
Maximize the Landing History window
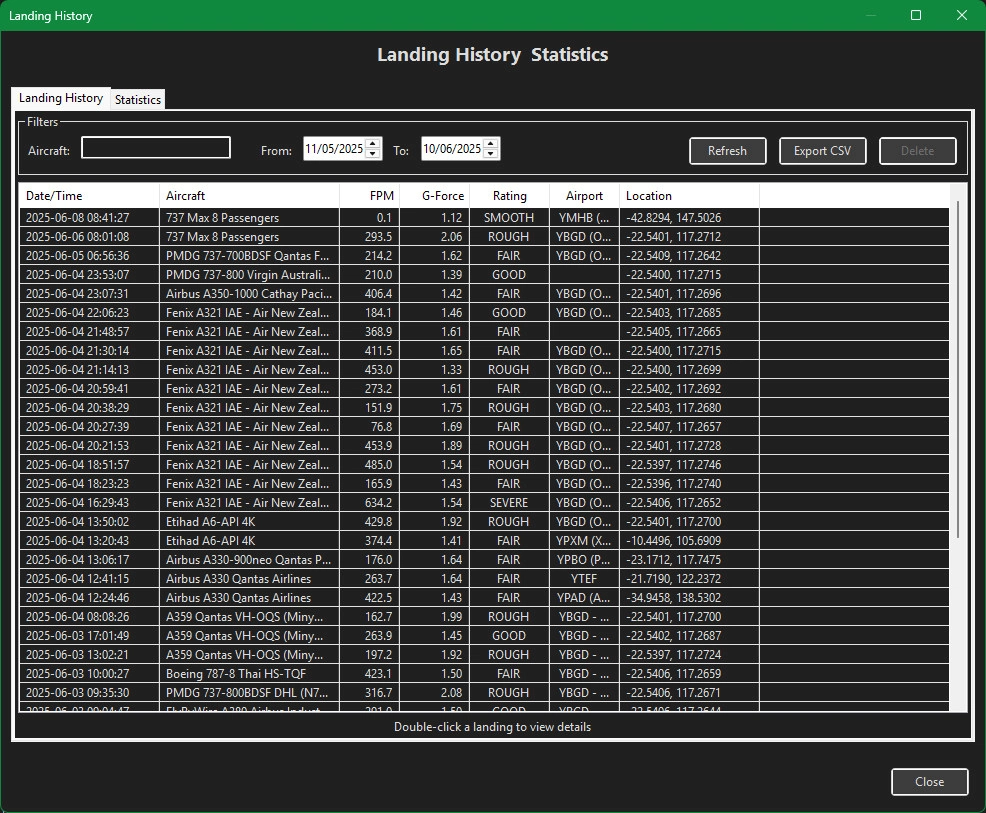[x=916, y=16]
